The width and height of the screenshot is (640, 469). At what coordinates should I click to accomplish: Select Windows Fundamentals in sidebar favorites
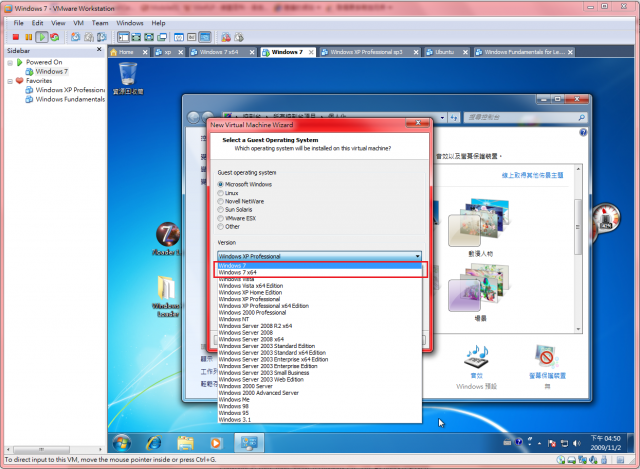point(70,99)
